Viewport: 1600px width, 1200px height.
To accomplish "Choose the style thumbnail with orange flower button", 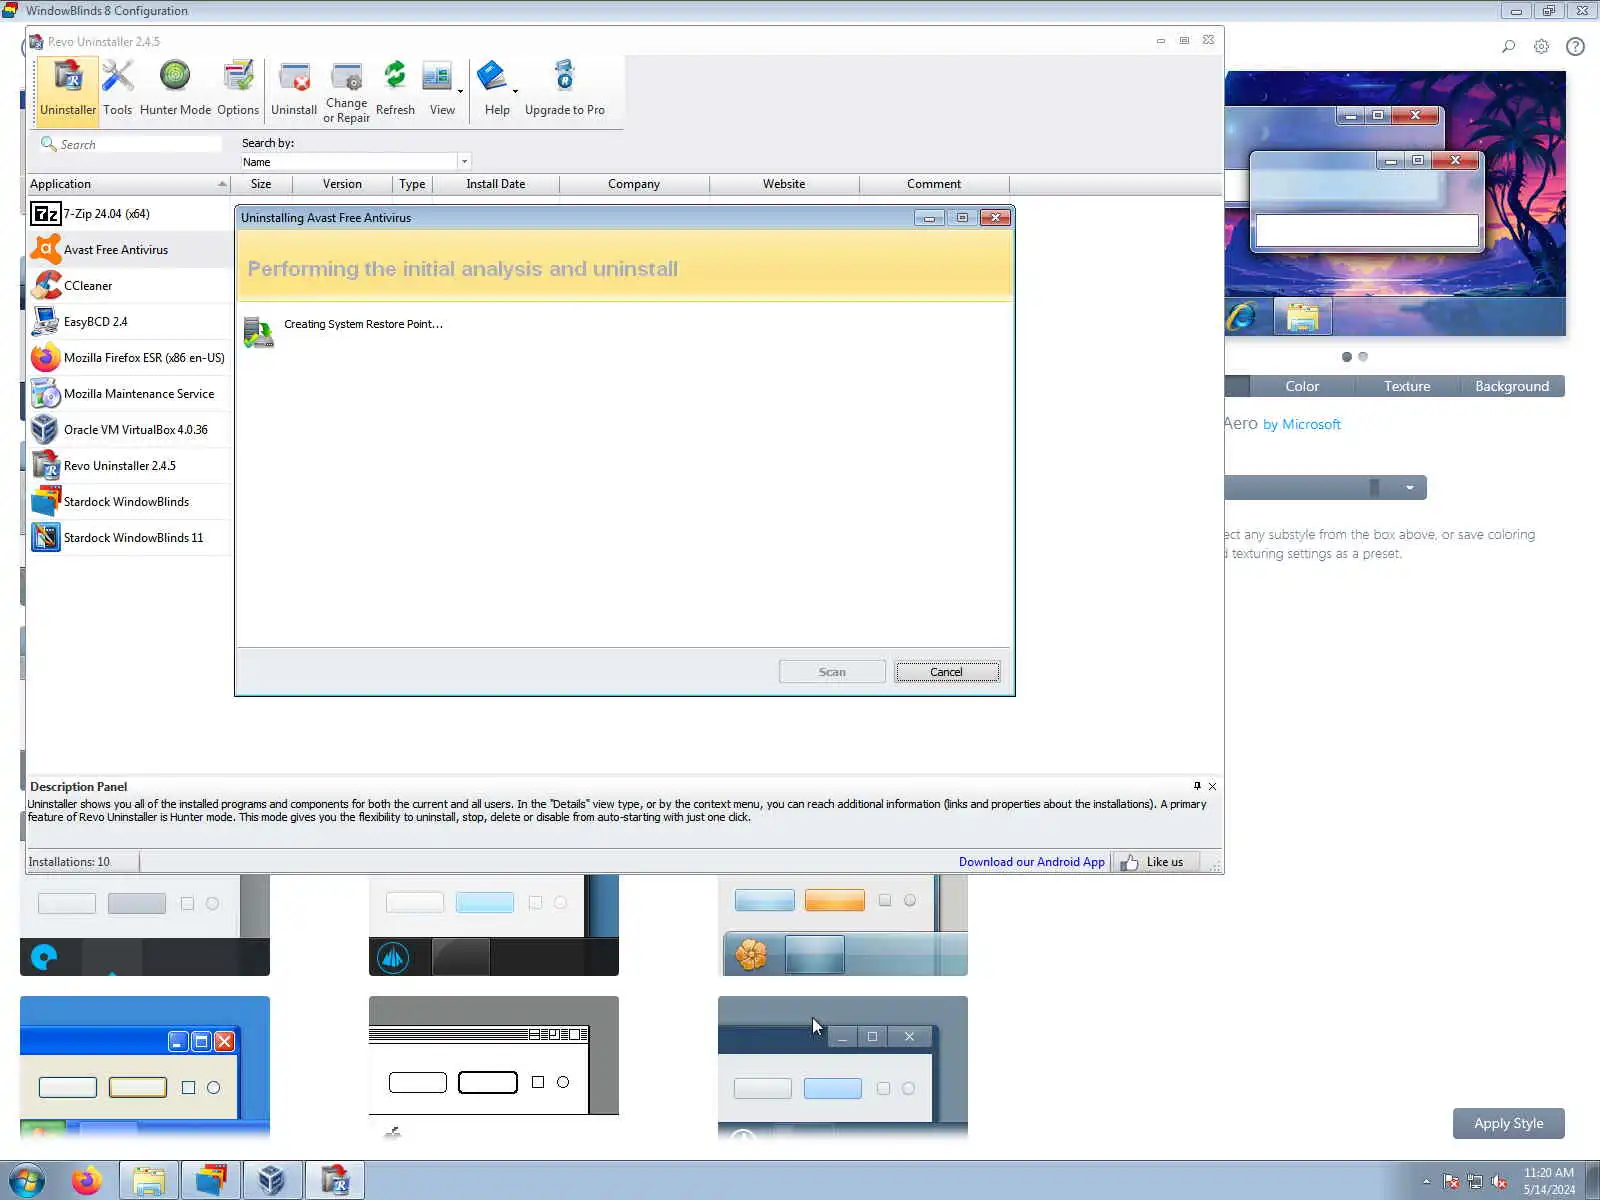I will (x=843, y=925).
